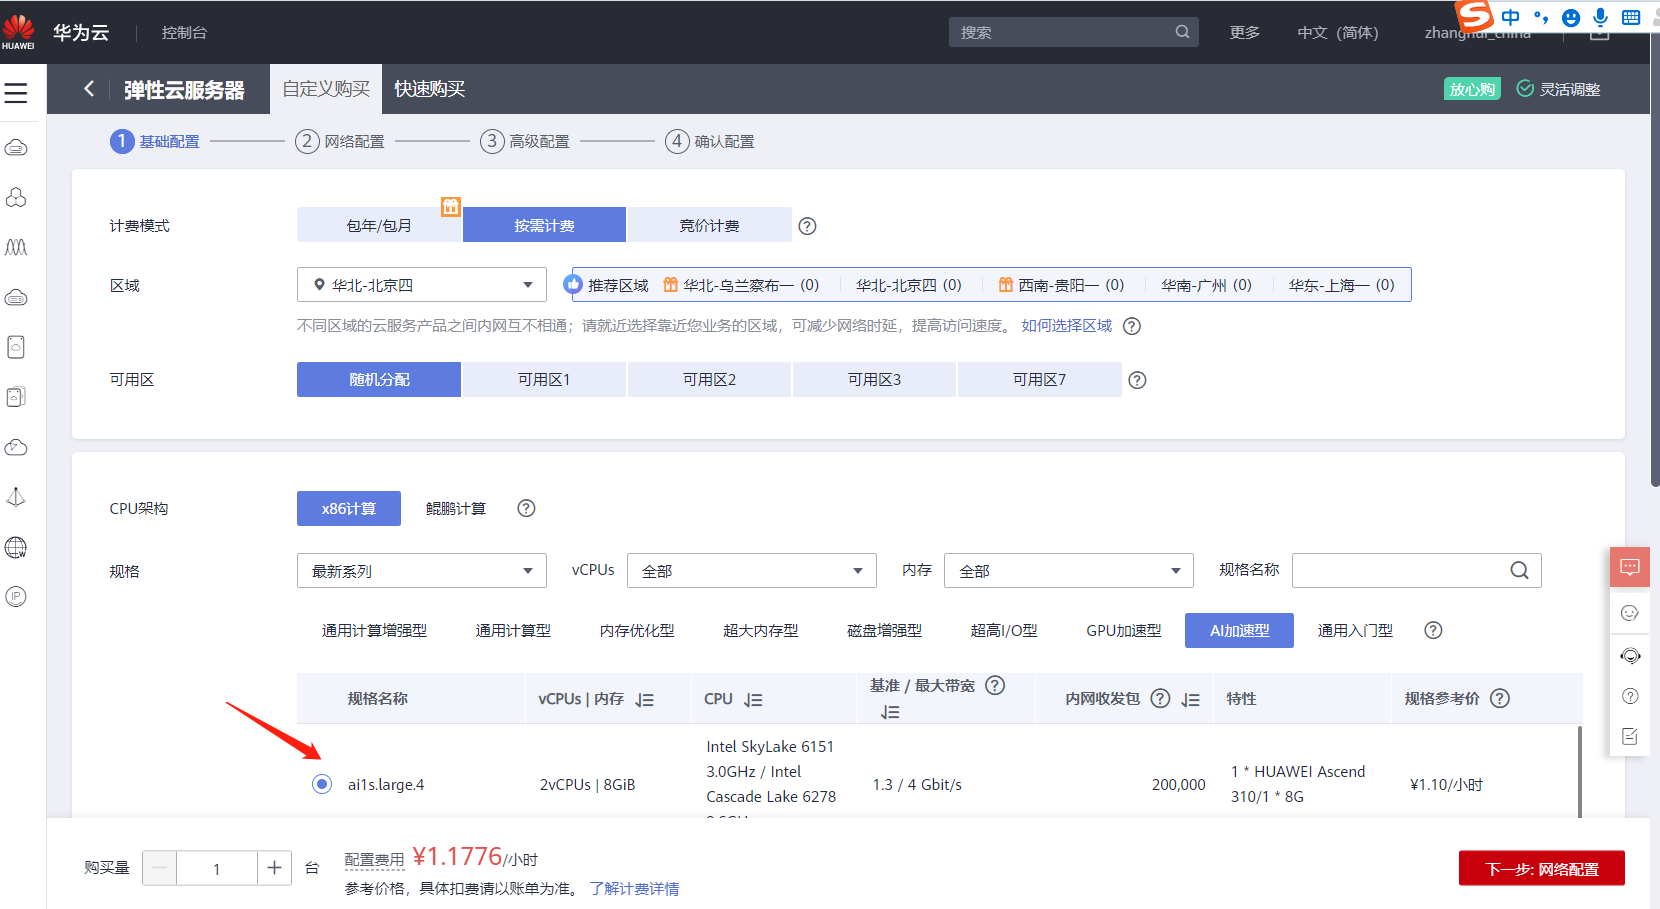Sort the table by 内网收发包
The width and height of the screenshot is (1660, 909).
1190,700
